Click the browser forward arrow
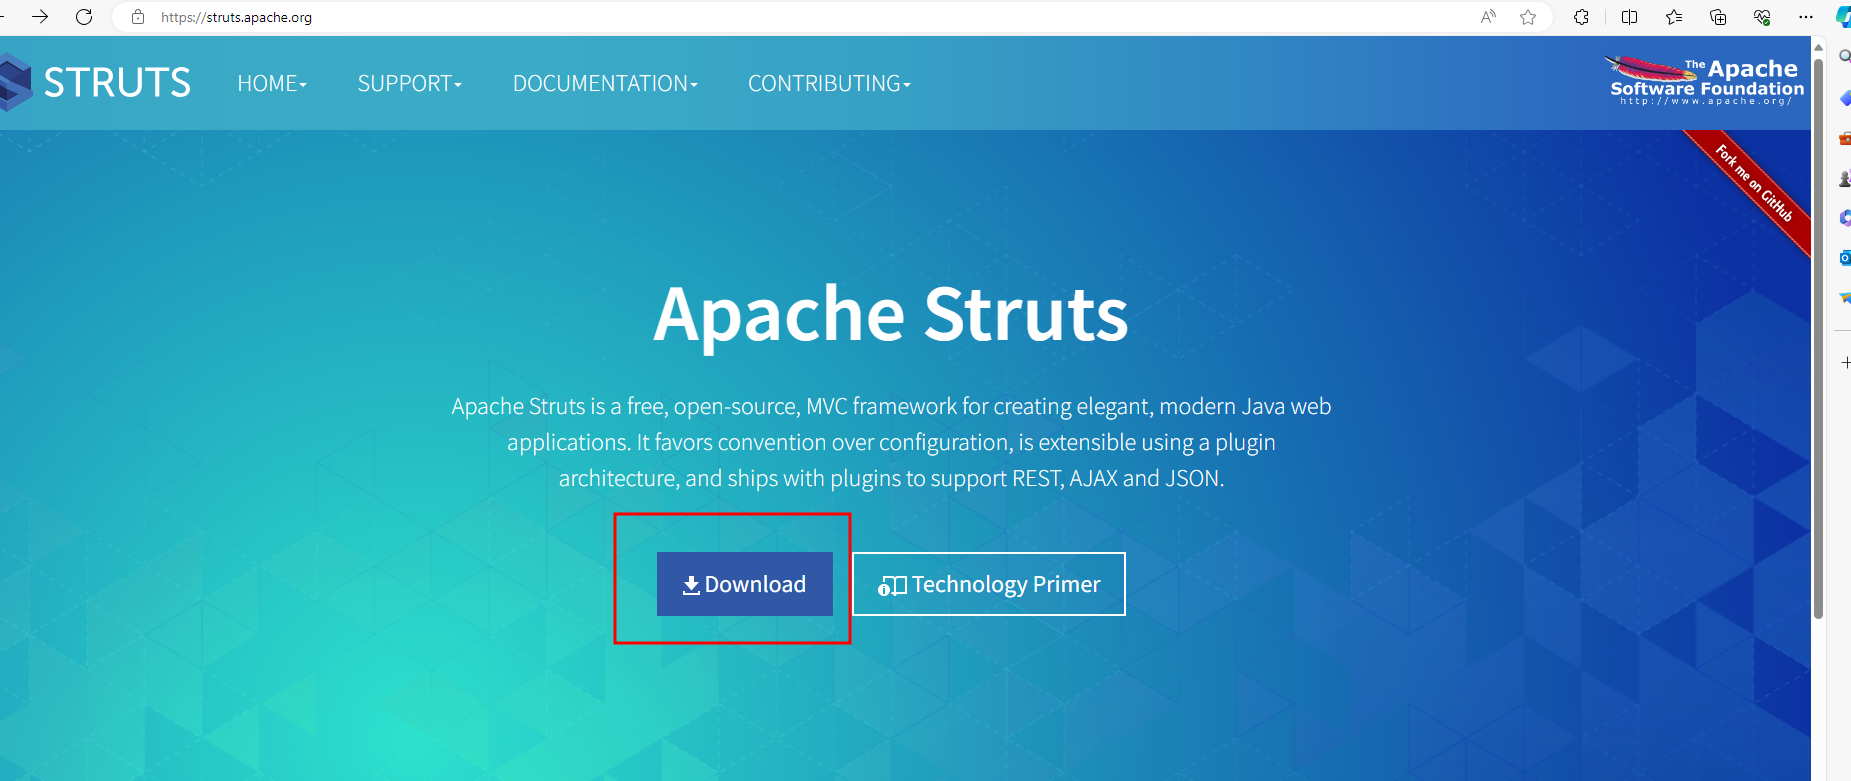1851x781 pixels. (40, 17)
